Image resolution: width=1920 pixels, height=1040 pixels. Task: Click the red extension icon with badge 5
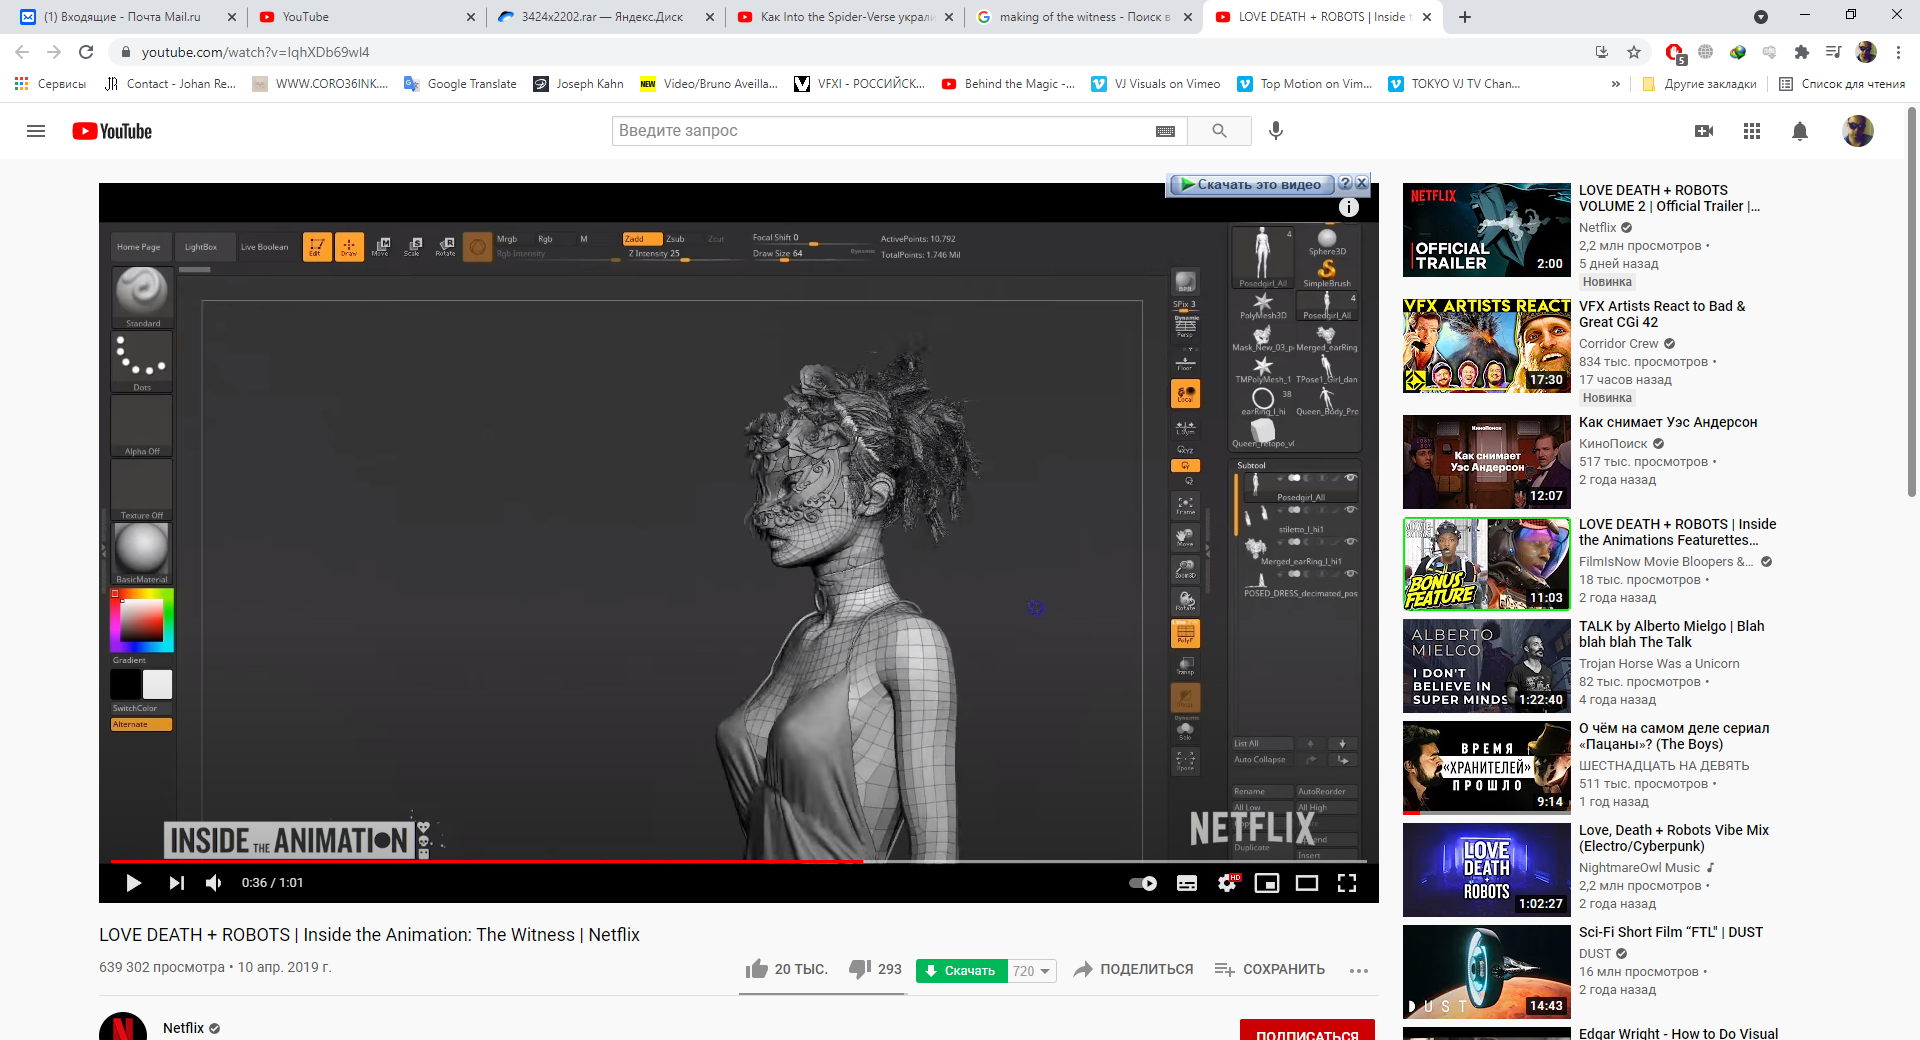point(1674,53)
